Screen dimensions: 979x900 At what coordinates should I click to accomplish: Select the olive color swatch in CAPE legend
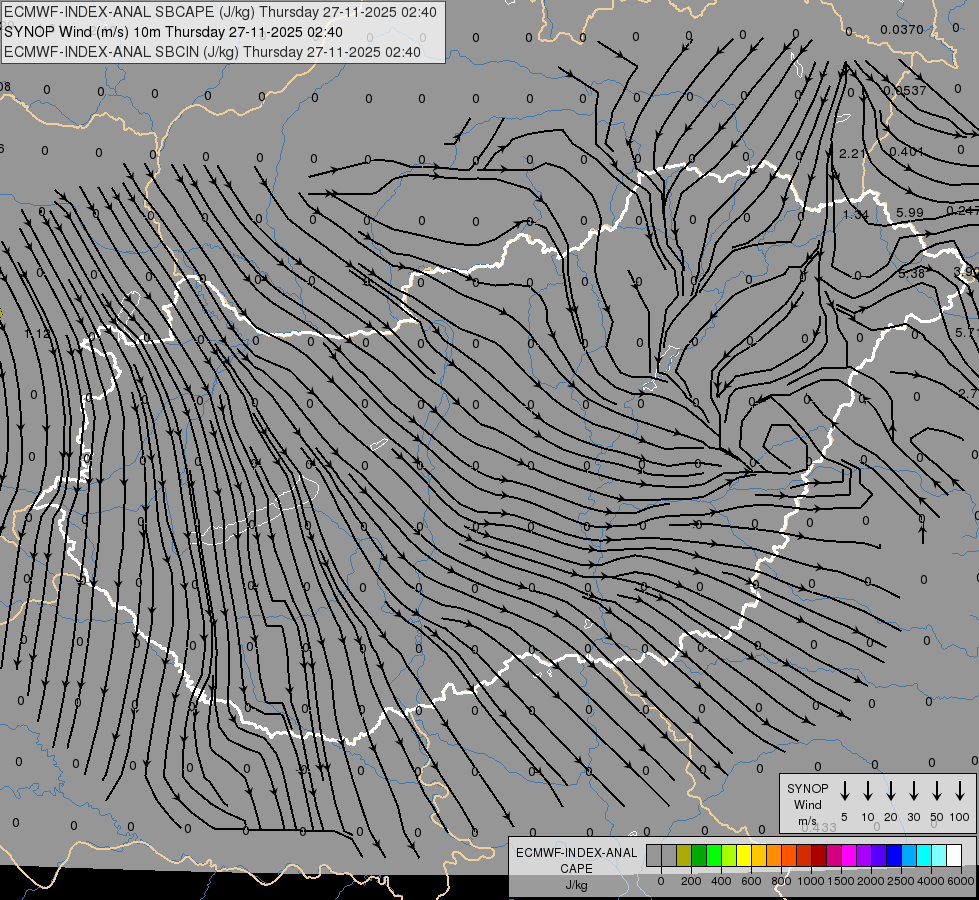[x=684, y=855]
